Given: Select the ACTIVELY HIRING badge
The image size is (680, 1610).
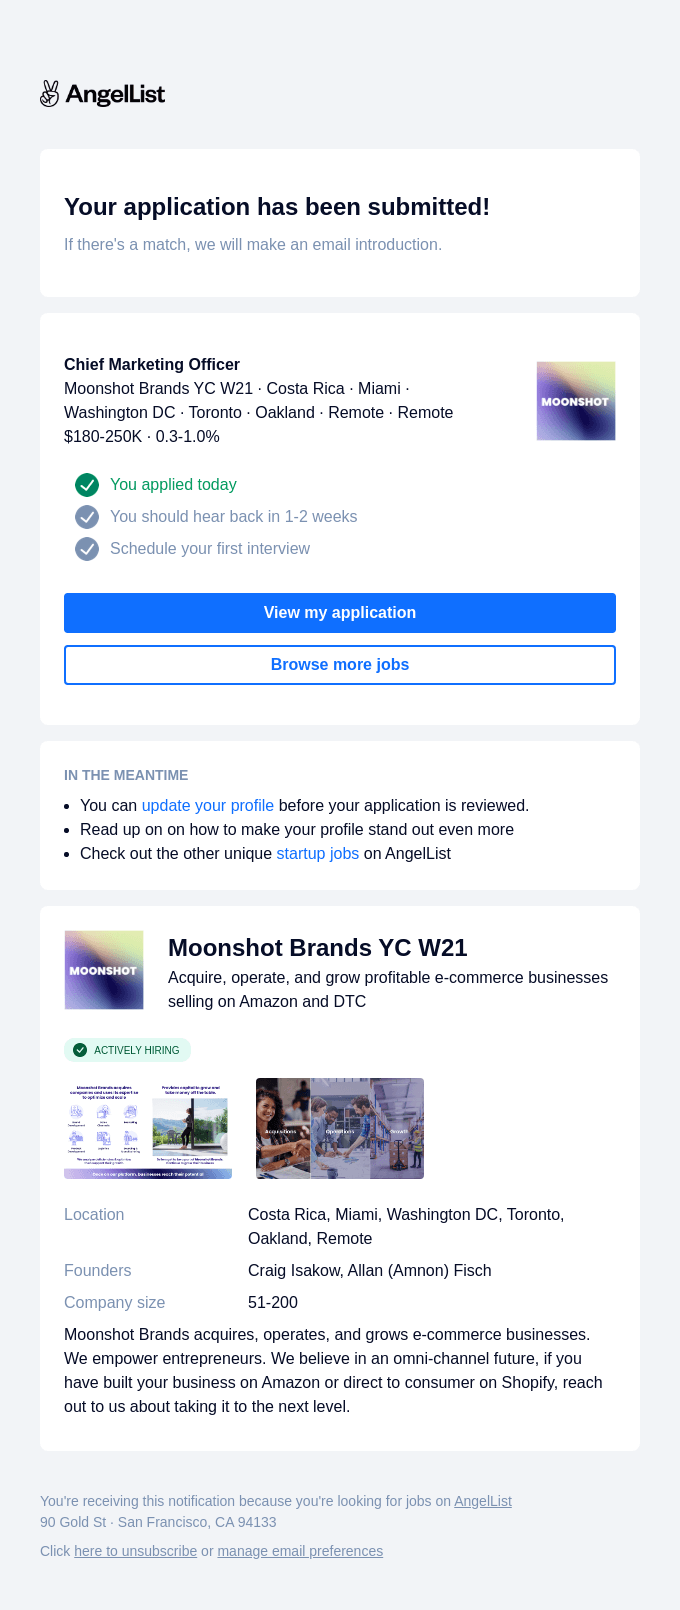Looking at the screenshot, I should [x=127, y=1050].
